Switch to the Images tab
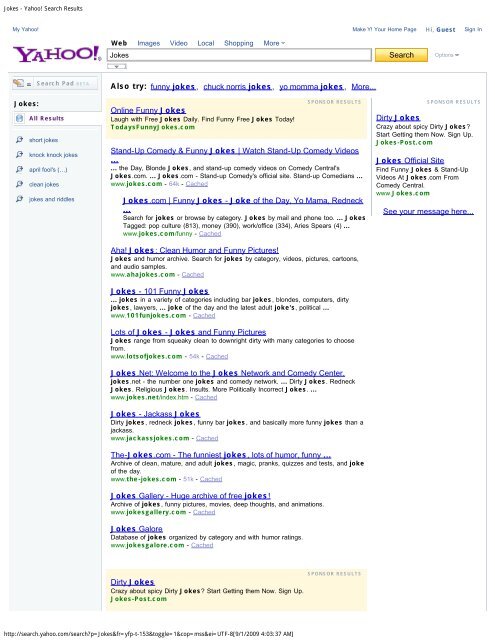The height and width of the screenshot is (640, 495). pos(149,43)
